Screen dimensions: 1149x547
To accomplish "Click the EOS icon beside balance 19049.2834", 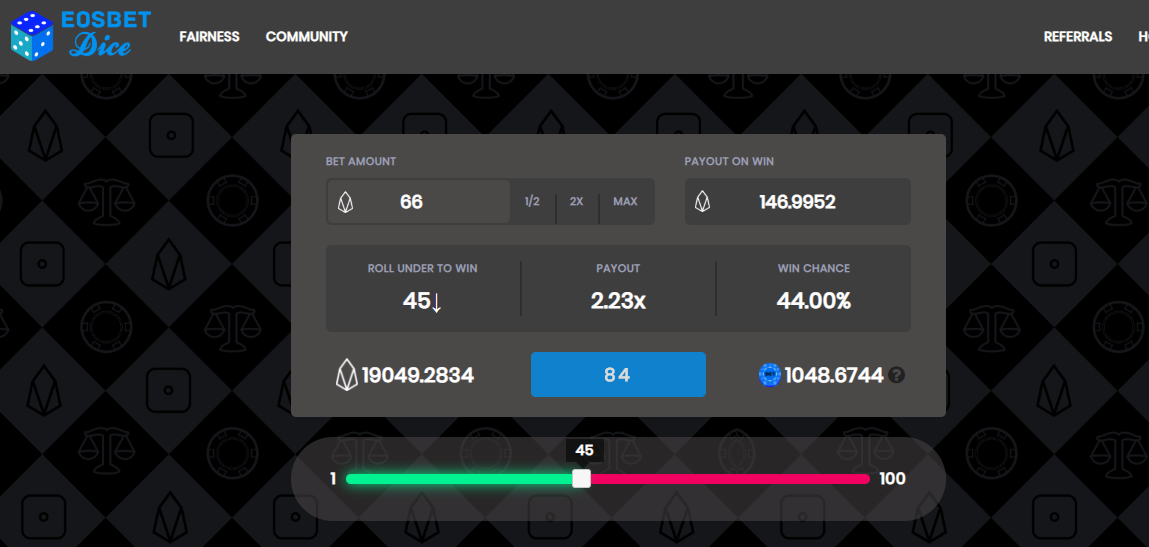I will pyautogui.click(x=347, y=375).
